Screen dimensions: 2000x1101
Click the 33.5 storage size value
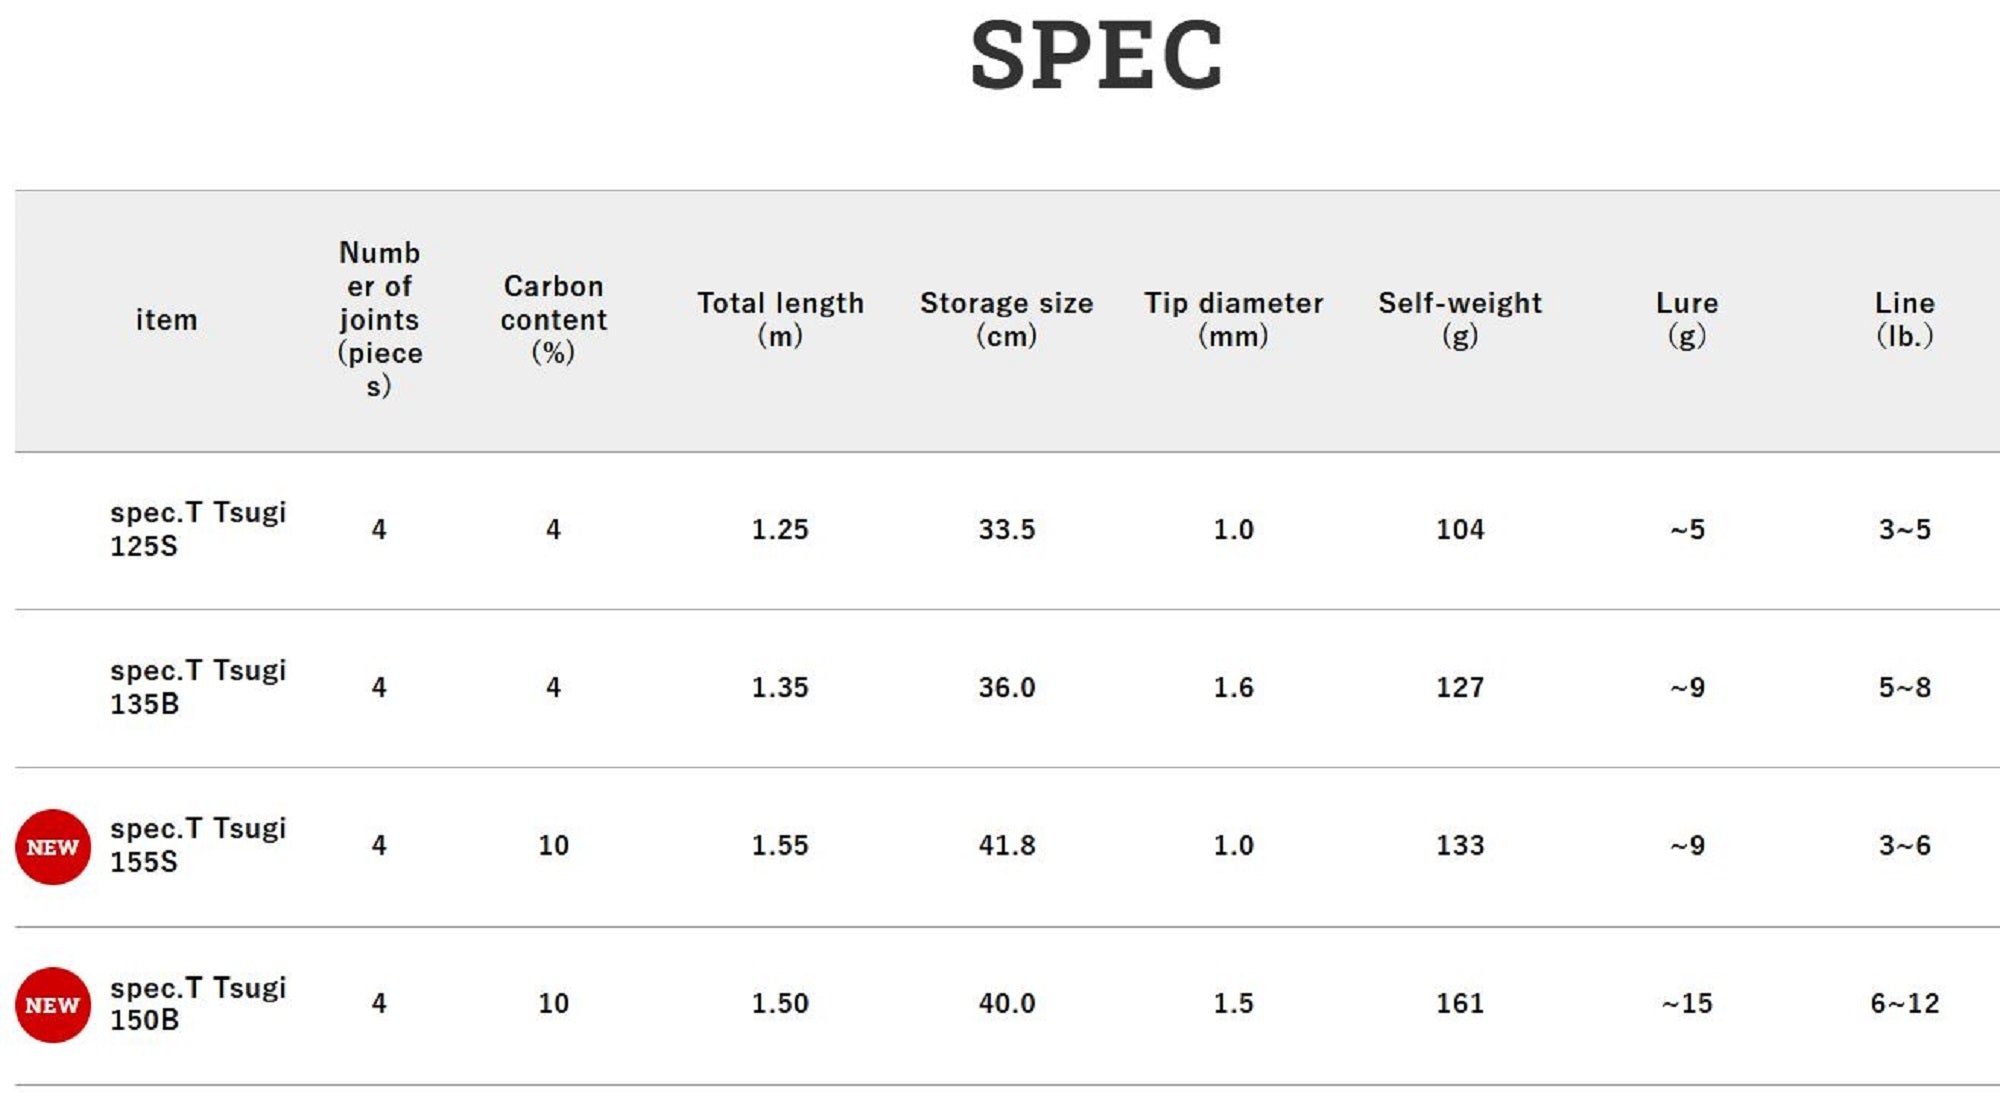pos(1006,529)
